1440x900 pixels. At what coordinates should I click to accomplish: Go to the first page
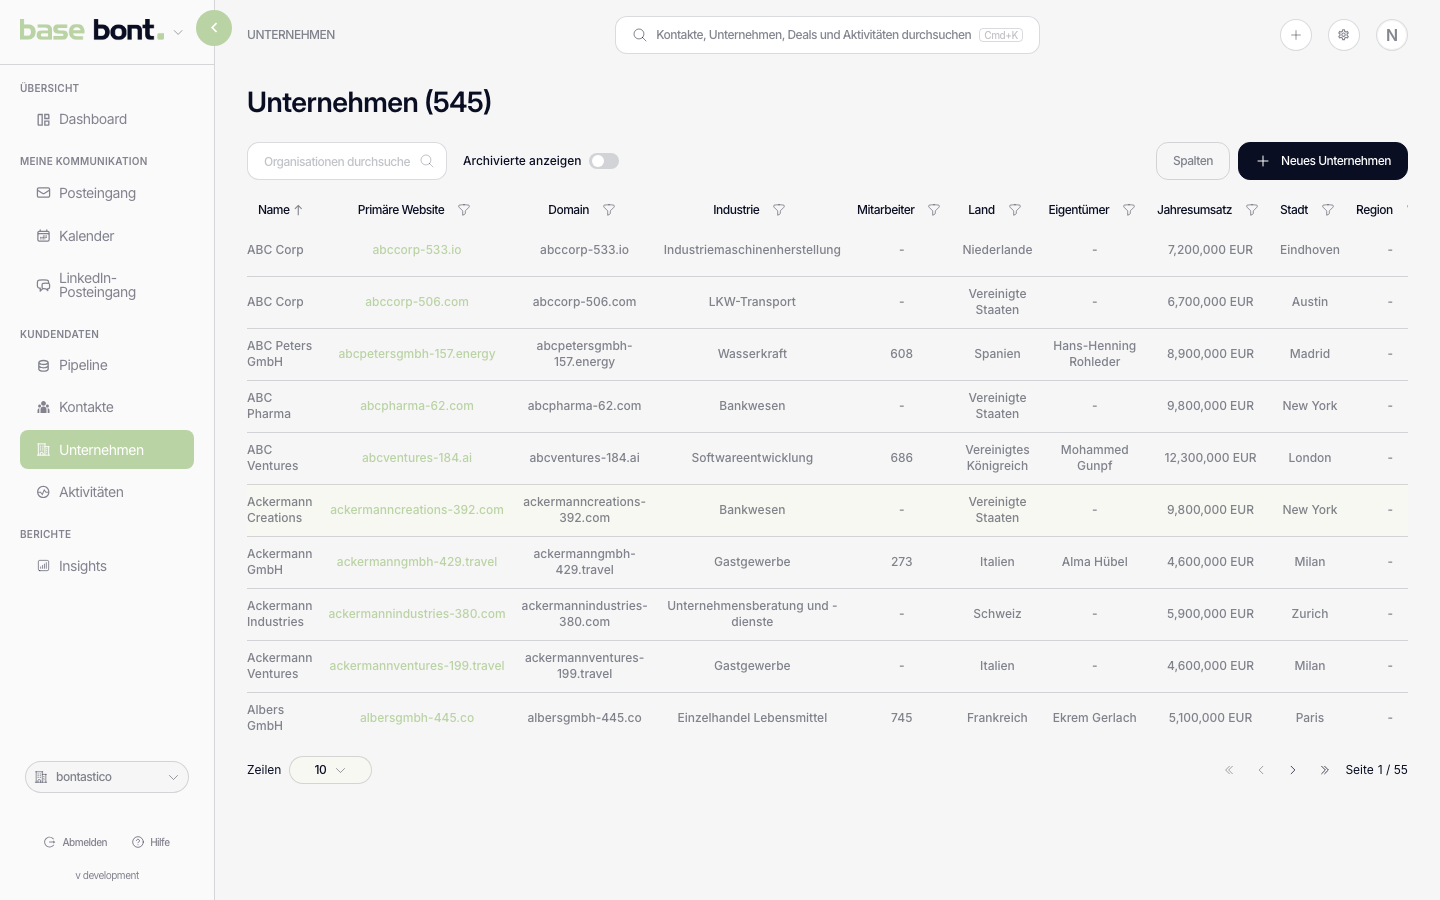pos(1229,770)
